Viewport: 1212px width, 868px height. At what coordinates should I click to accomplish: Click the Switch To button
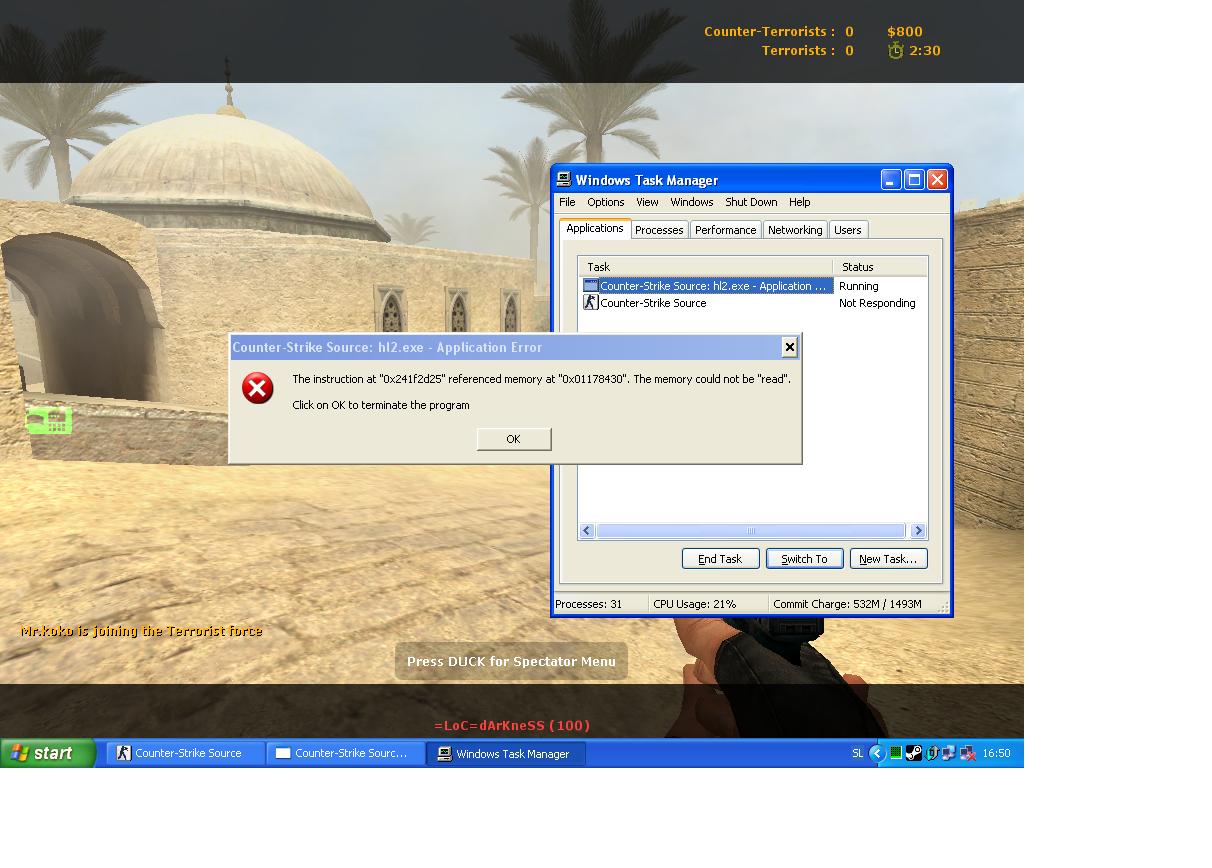[x=805, y=559]
